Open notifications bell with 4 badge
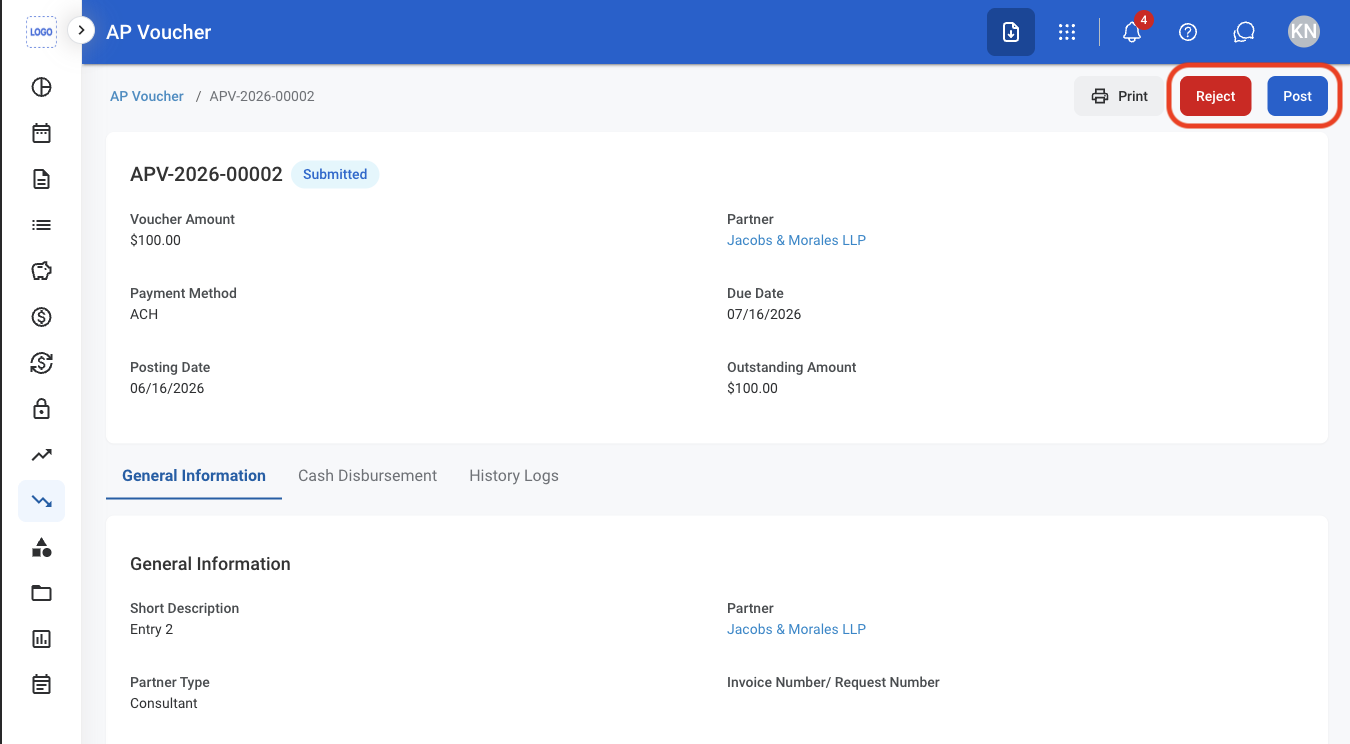Image resolution: width=1350 pixels, height=744 pixels. [1133, 32]
